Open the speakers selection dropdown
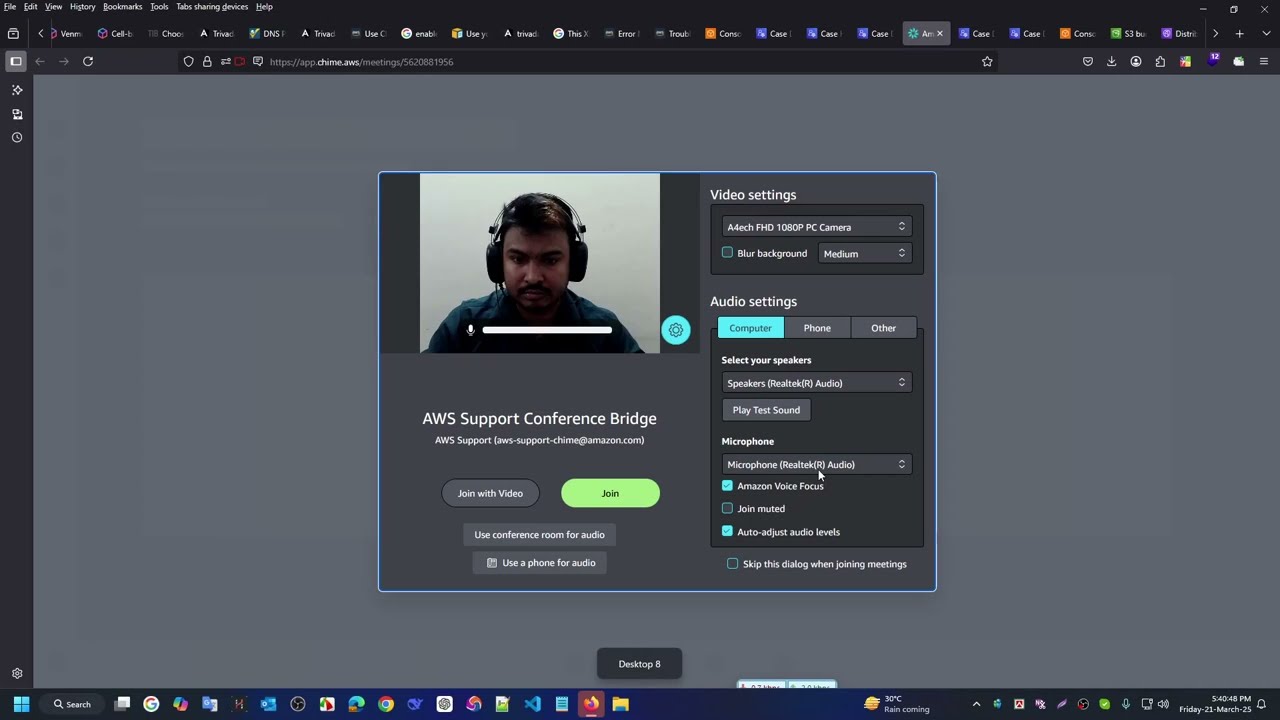This screenshot has width=1280, height=720. pyautogui.click(x=816, y=383)
